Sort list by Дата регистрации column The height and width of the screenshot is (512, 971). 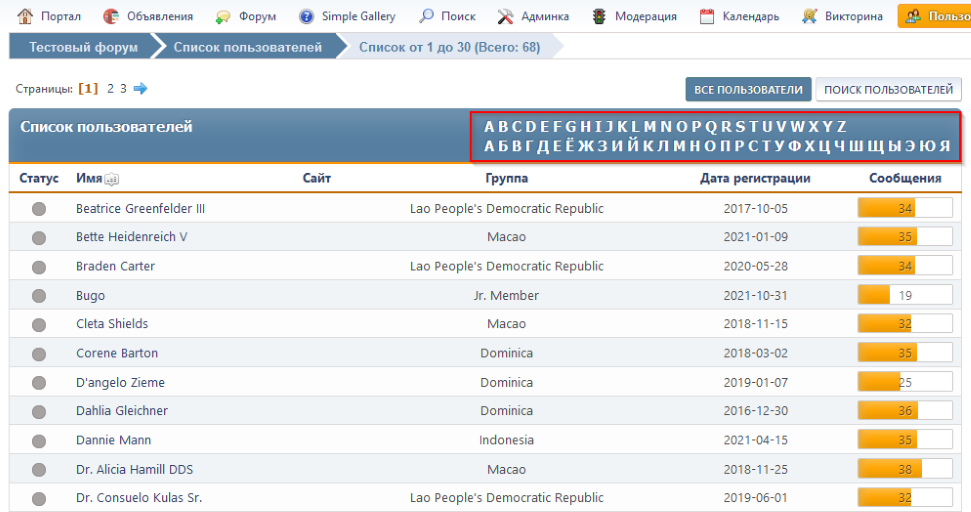pyautogui.click(x=755, y=178)
